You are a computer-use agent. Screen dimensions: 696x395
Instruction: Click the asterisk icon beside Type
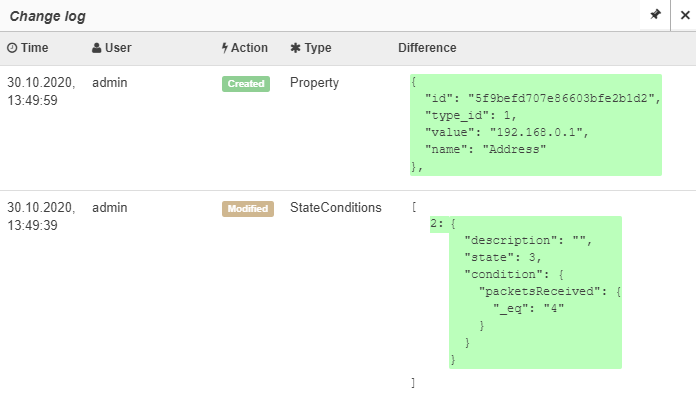[x=295, y=48]
